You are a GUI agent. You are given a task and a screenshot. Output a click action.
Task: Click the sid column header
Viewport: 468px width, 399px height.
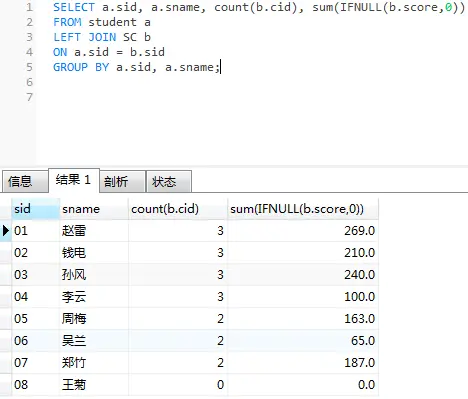pos(36,209)
